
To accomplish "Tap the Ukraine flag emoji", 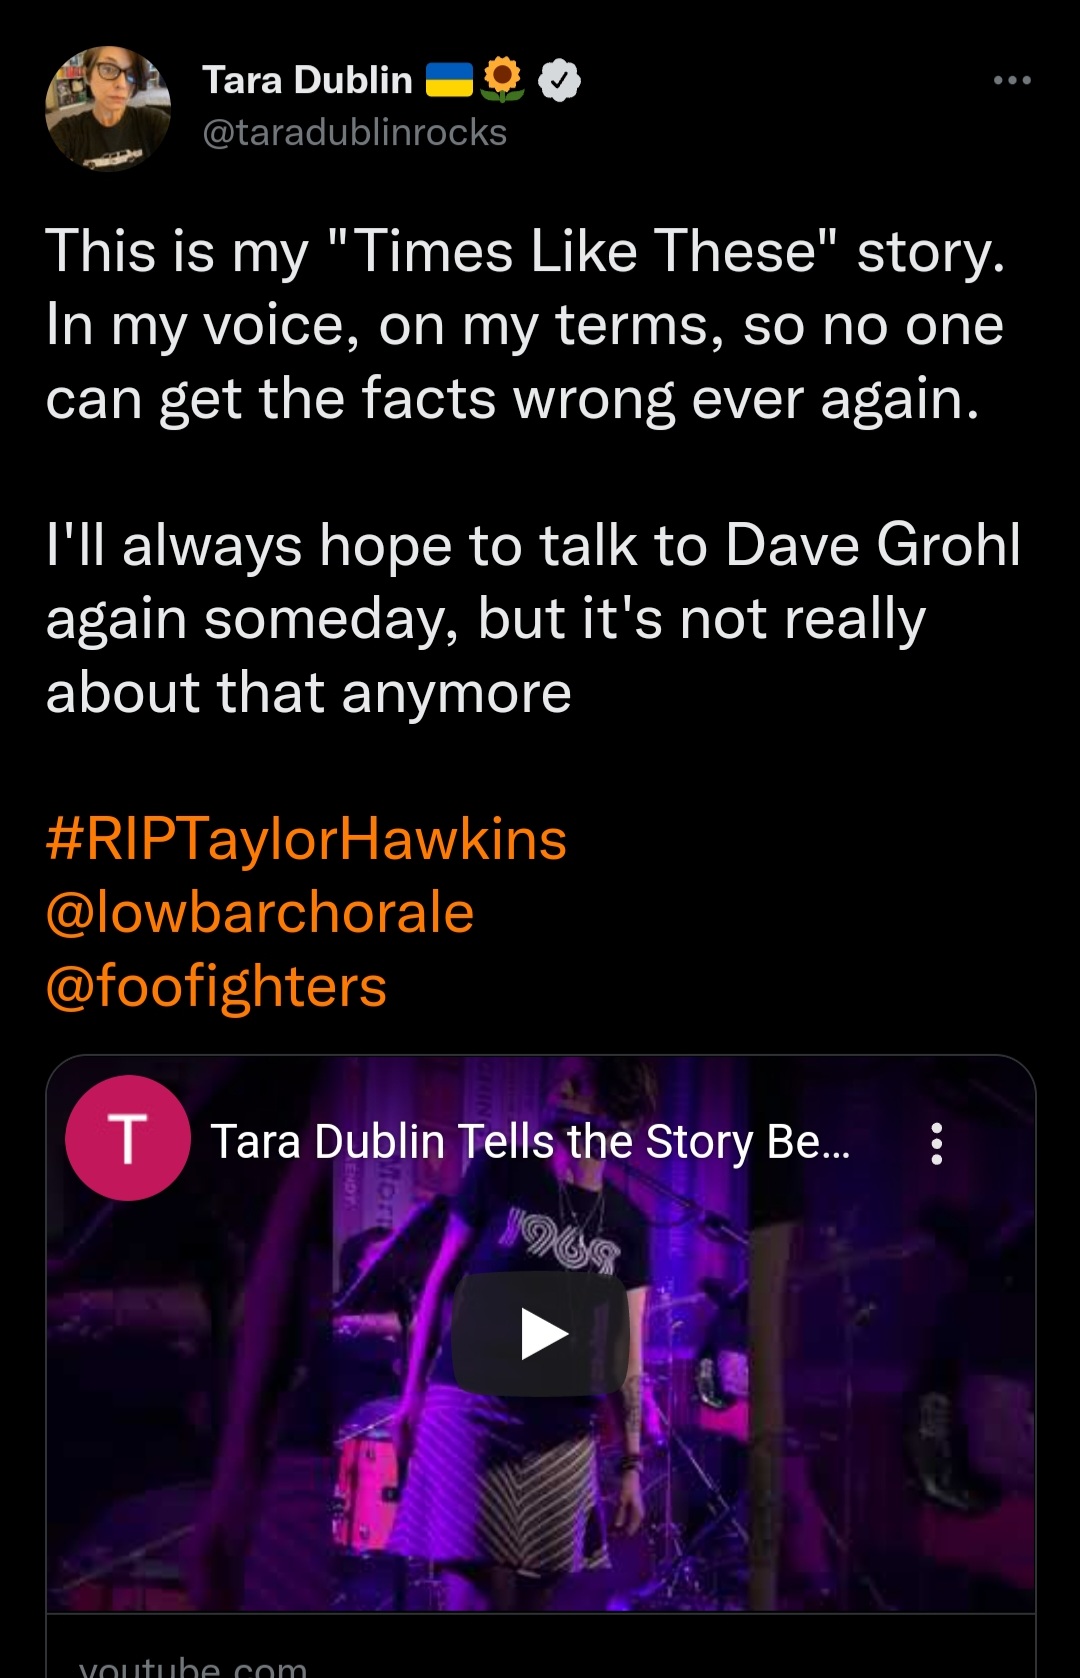I will (x=449, y=80).
